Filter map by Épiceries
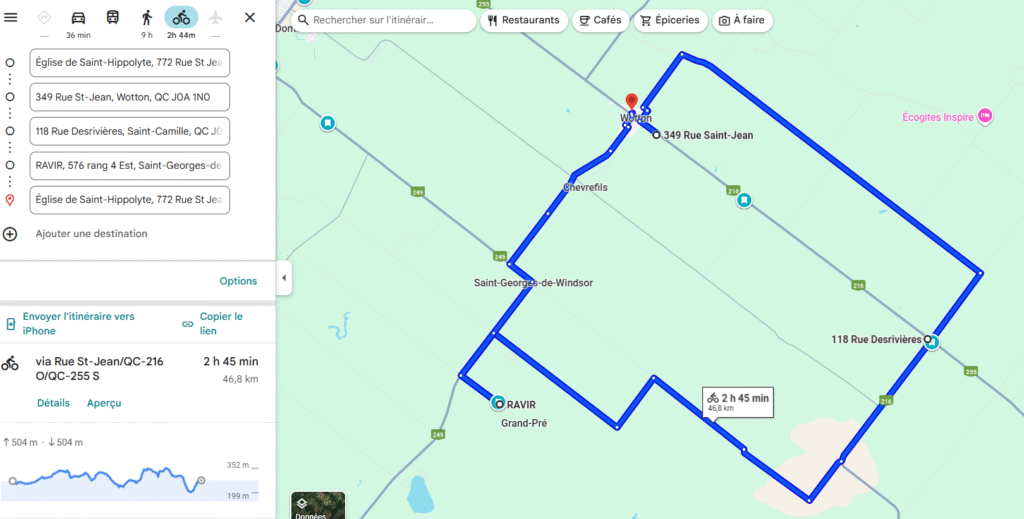The image size is (1024, 519). pos(670,20)
